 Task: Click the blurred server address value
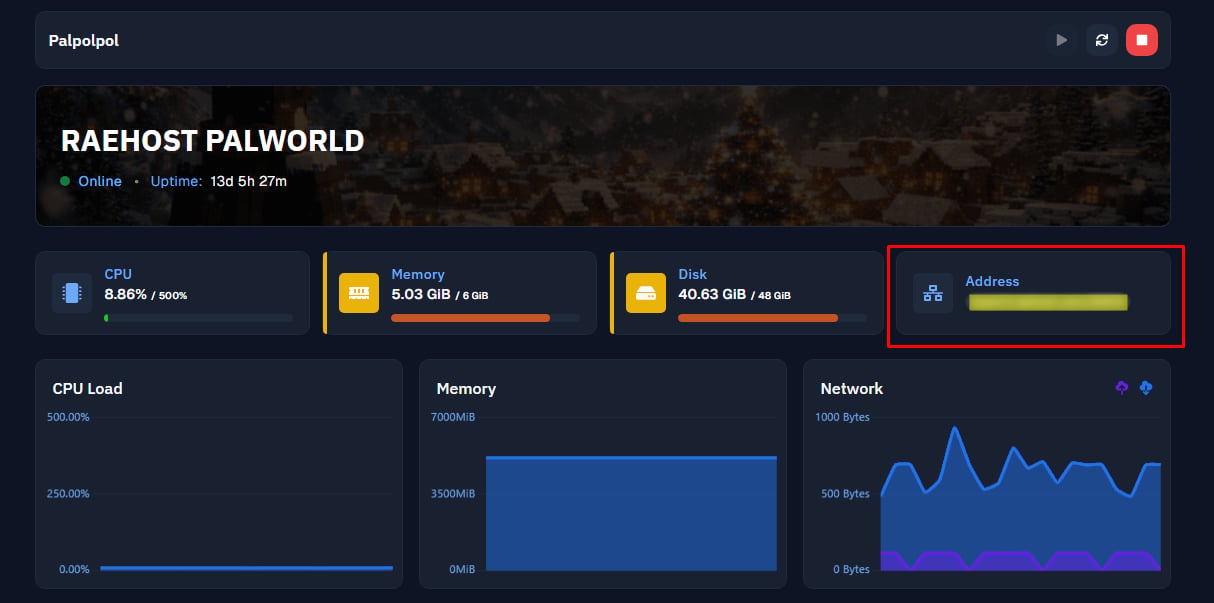pyautogui.click(x=1048, y=301)
